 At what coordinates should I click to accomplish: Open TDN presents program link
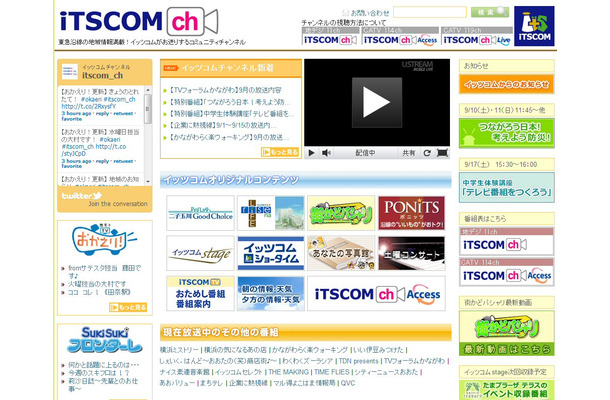coord(358,361)
